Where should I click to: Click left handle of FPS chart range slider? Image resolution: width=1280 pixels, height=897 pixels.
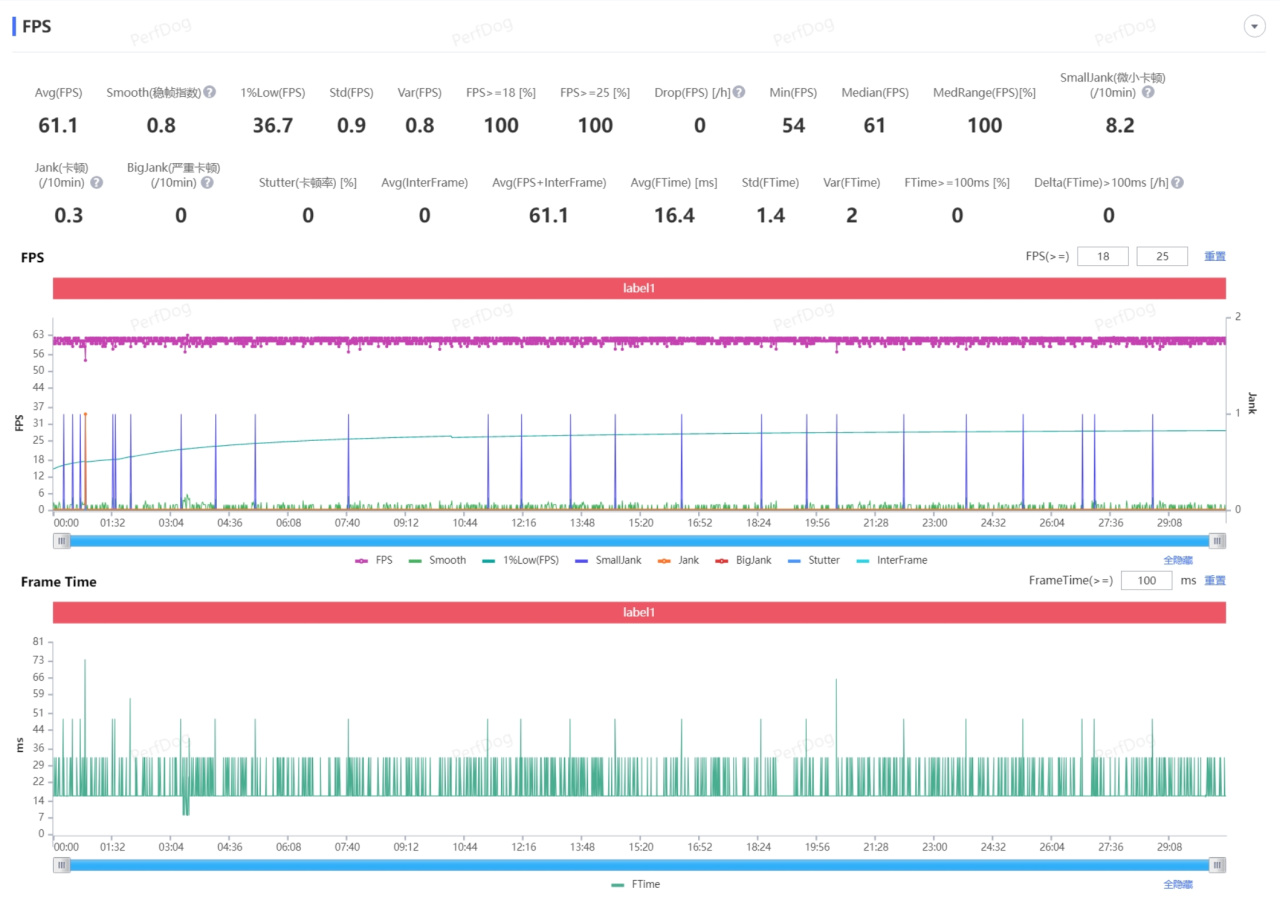coord(62,541)
